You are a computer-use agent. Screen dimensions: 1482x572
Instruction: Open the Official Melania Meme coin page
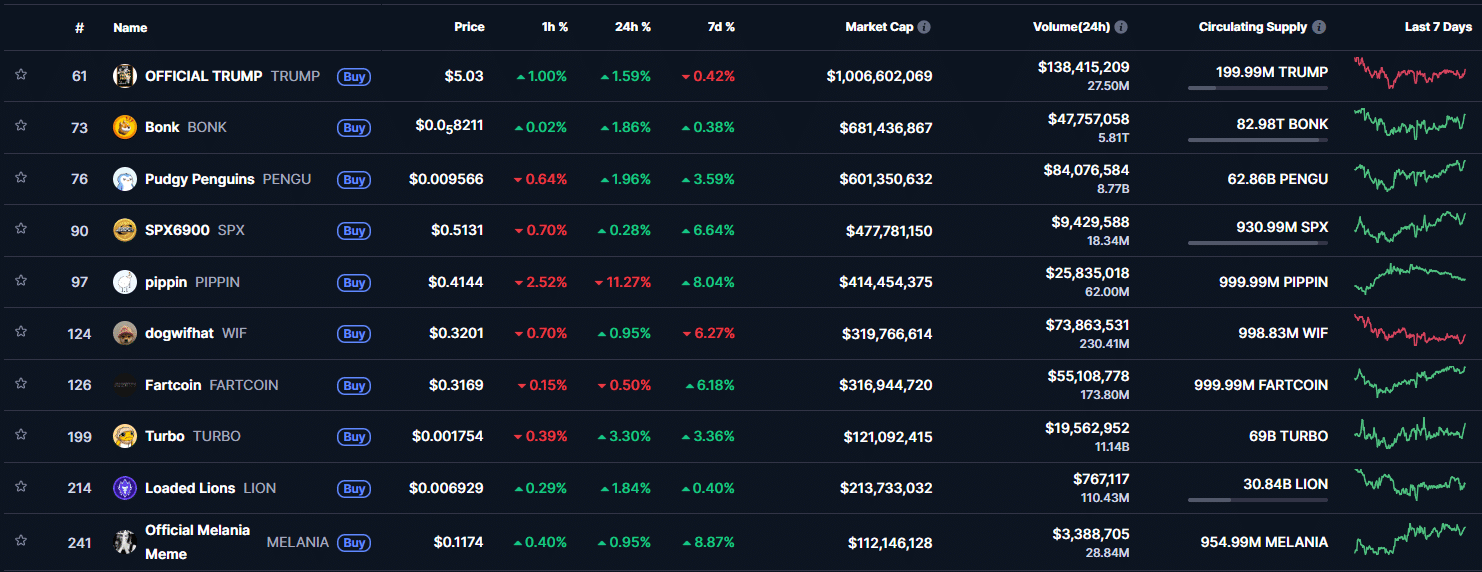(197, 541)
